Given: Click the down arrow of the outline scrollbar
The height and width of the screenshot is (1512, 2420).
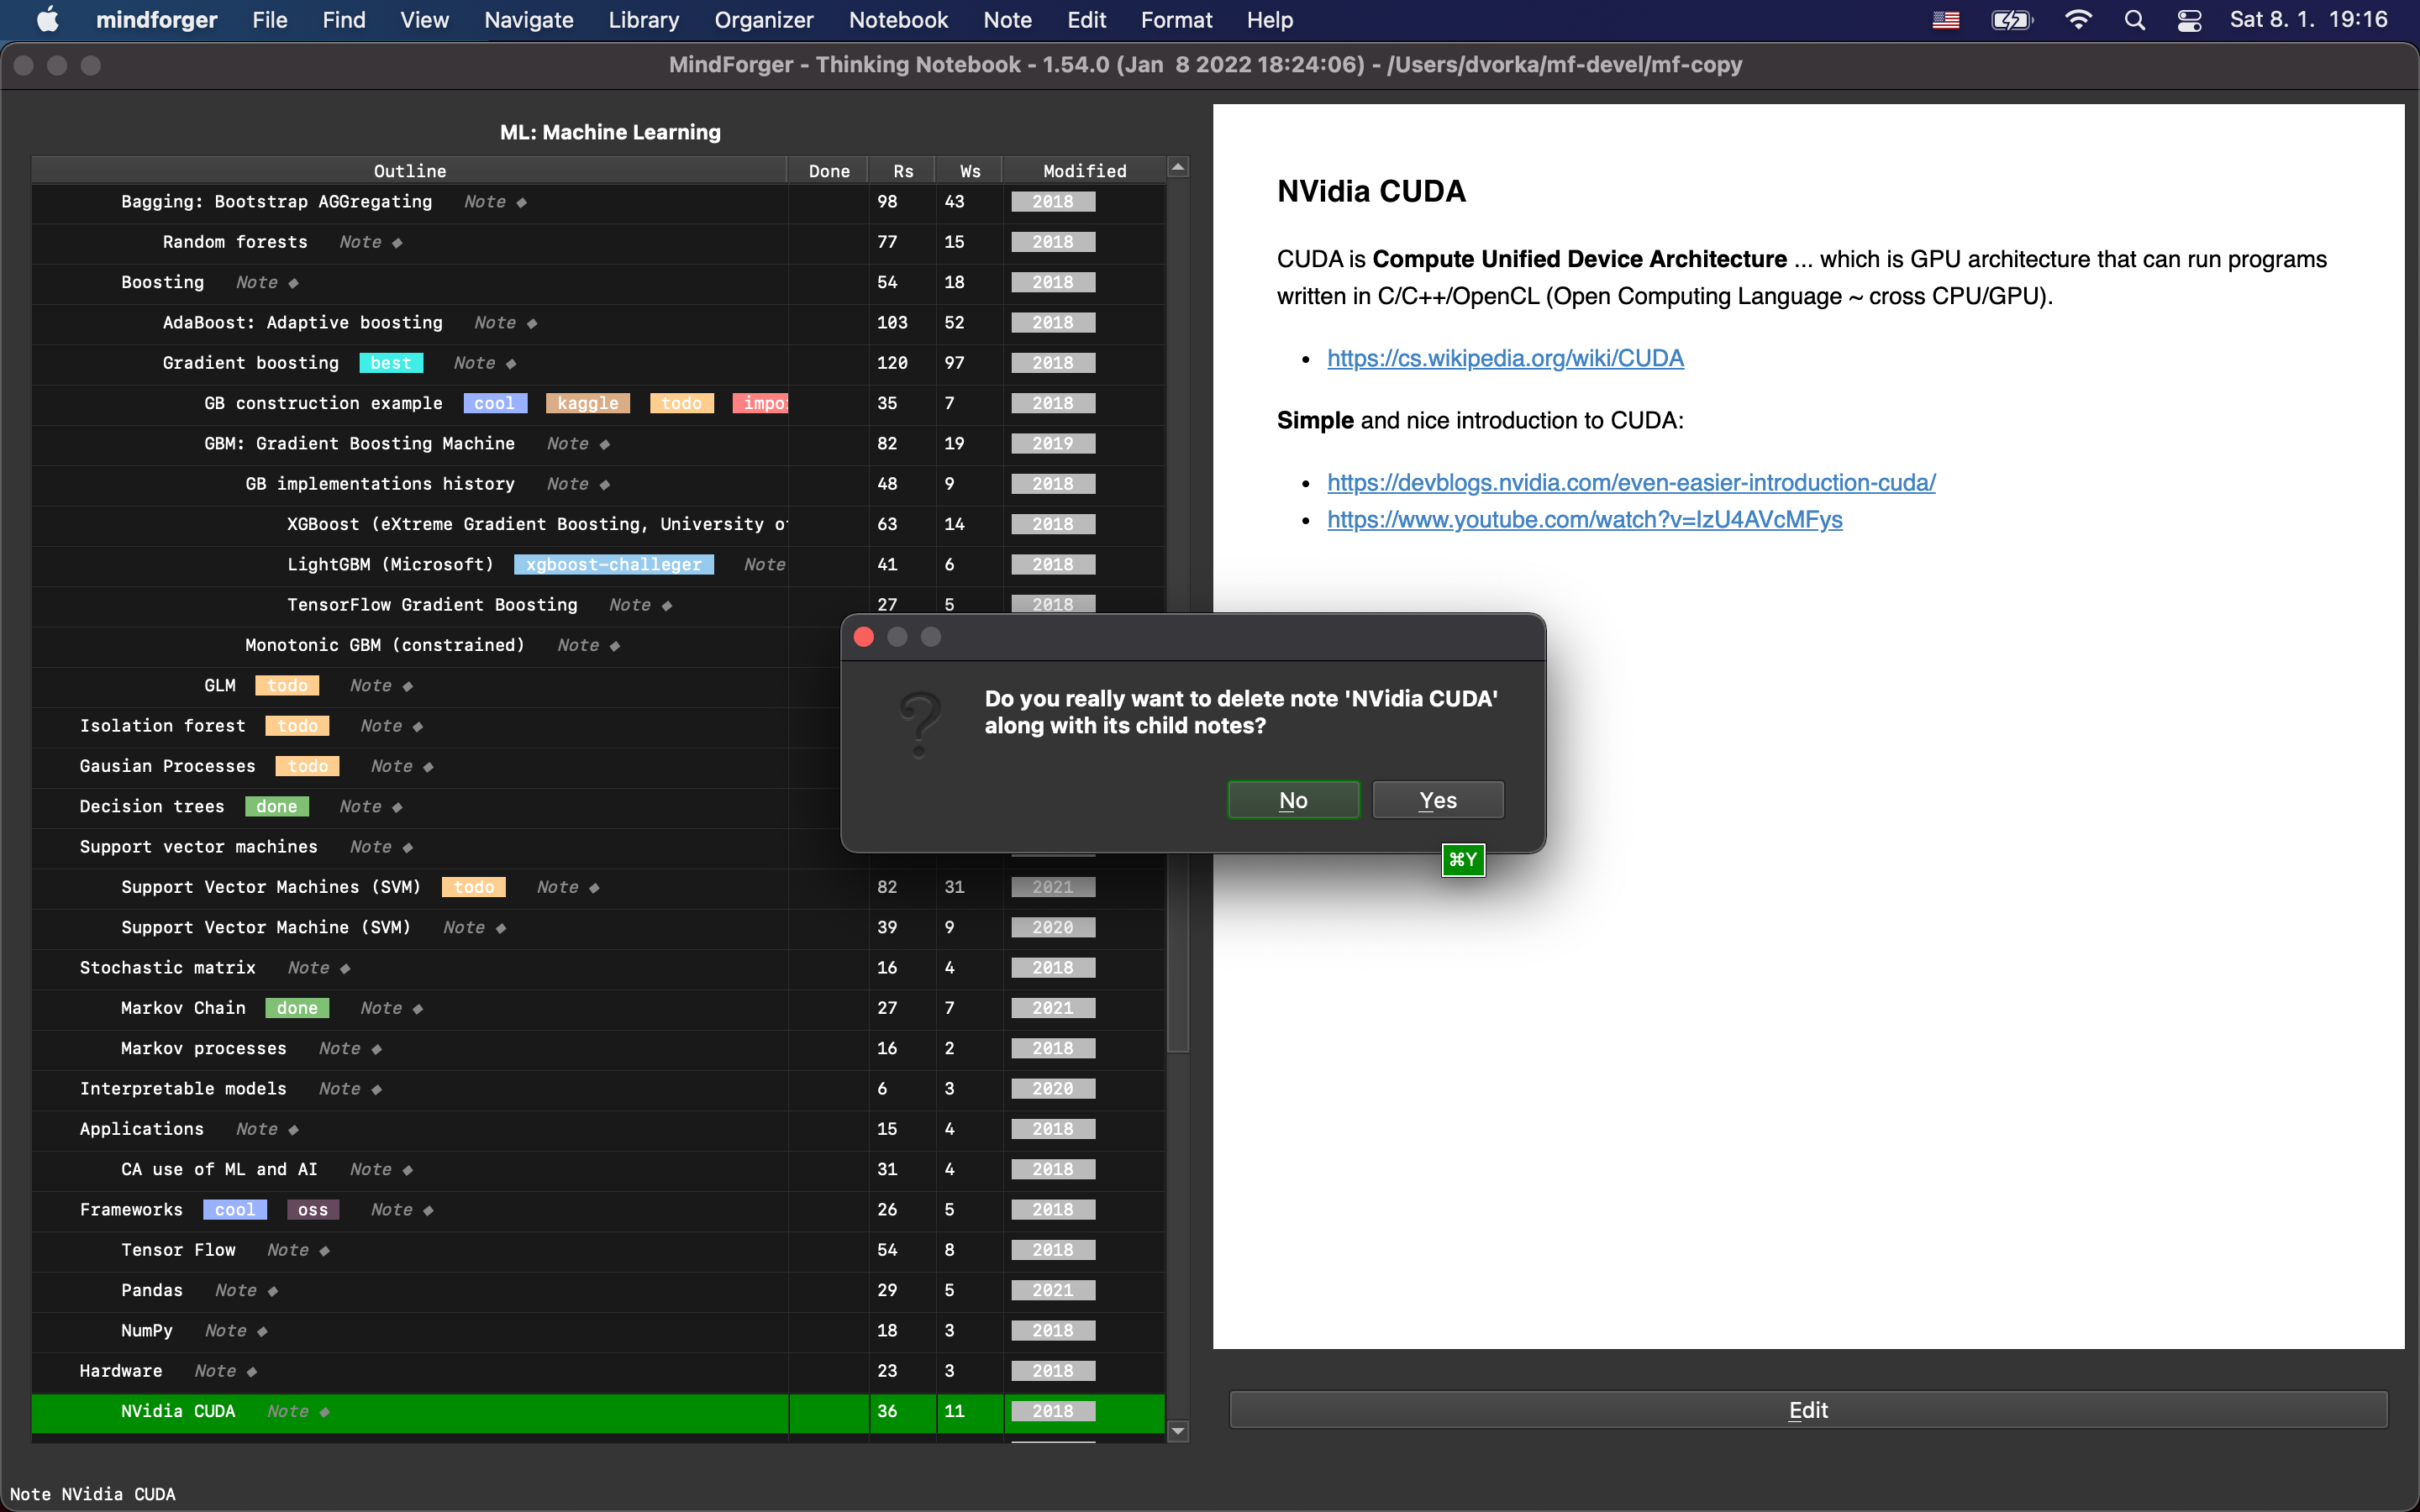Looking at the screenshot, I should click(x=1179, y=1431).
